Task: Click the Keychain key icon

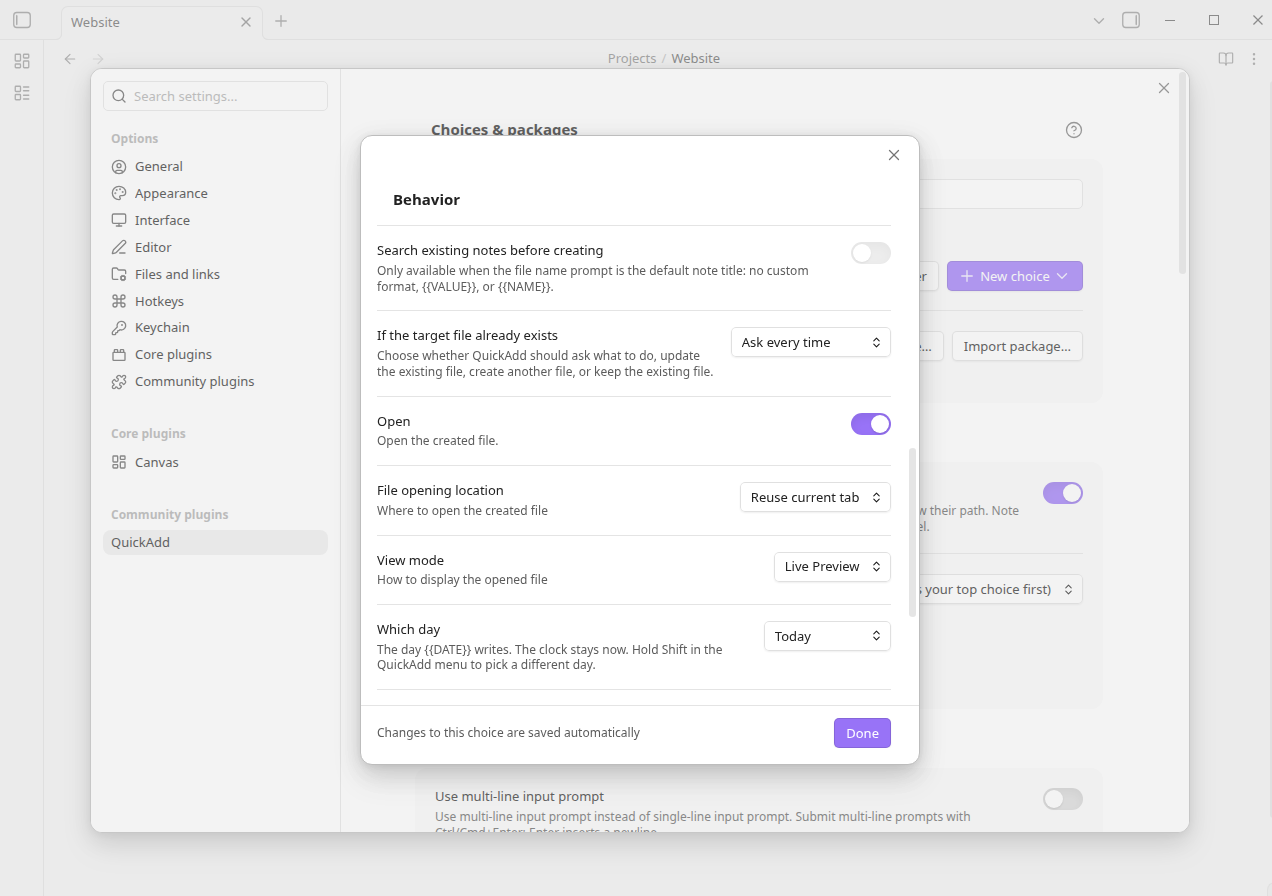Action: tap(119, 327)
